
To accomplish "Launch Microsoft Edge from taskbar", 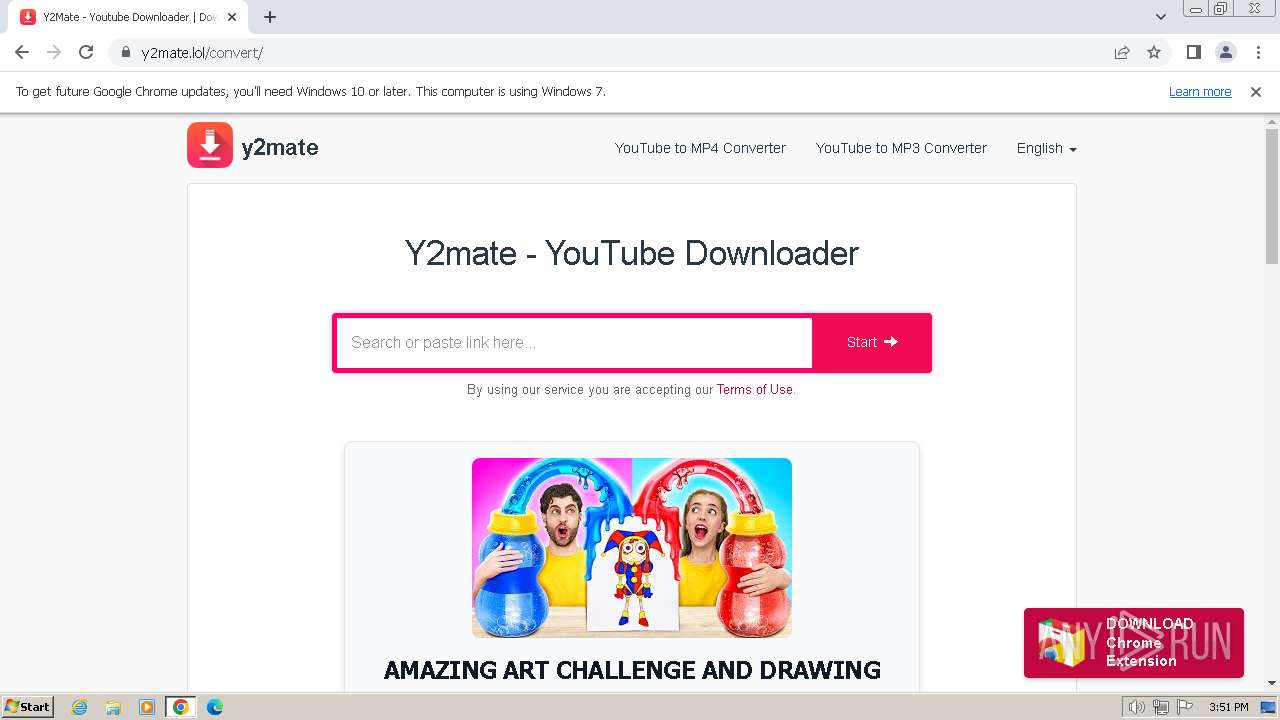I will click(x=214, y=707).
